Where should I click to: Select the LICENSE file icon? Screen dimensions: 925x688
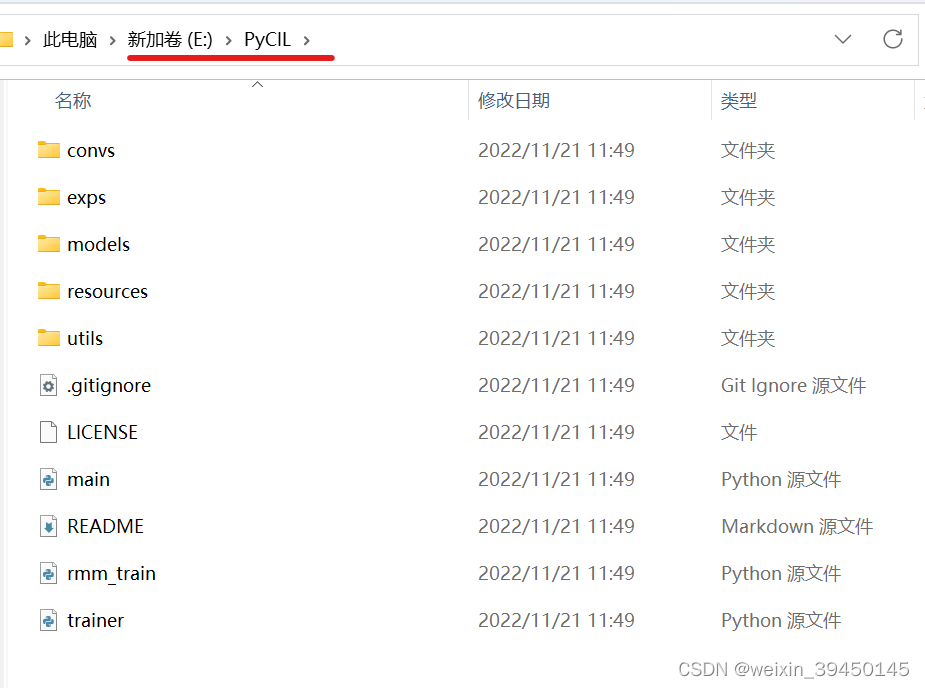coord(48,432)
